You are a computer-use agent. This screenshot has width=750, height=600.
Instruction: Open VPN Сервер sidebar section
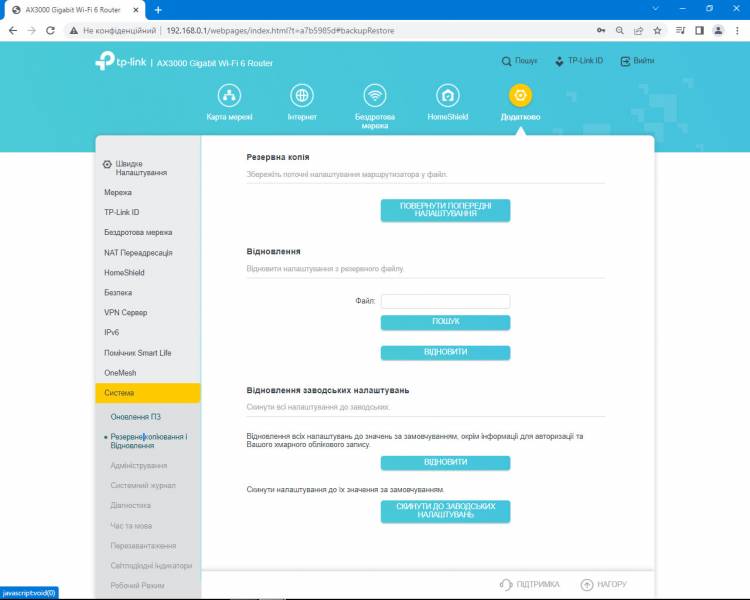(126, 312)
